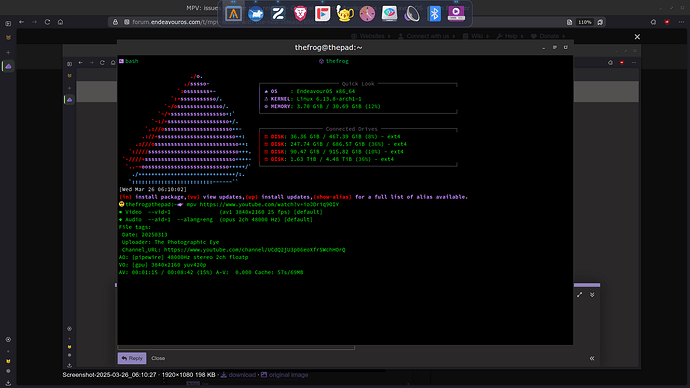Open the extensions icon in outer browser toolbar
Image resolution: width=690 pixels, height=388 pixels.
pos(653,22)
